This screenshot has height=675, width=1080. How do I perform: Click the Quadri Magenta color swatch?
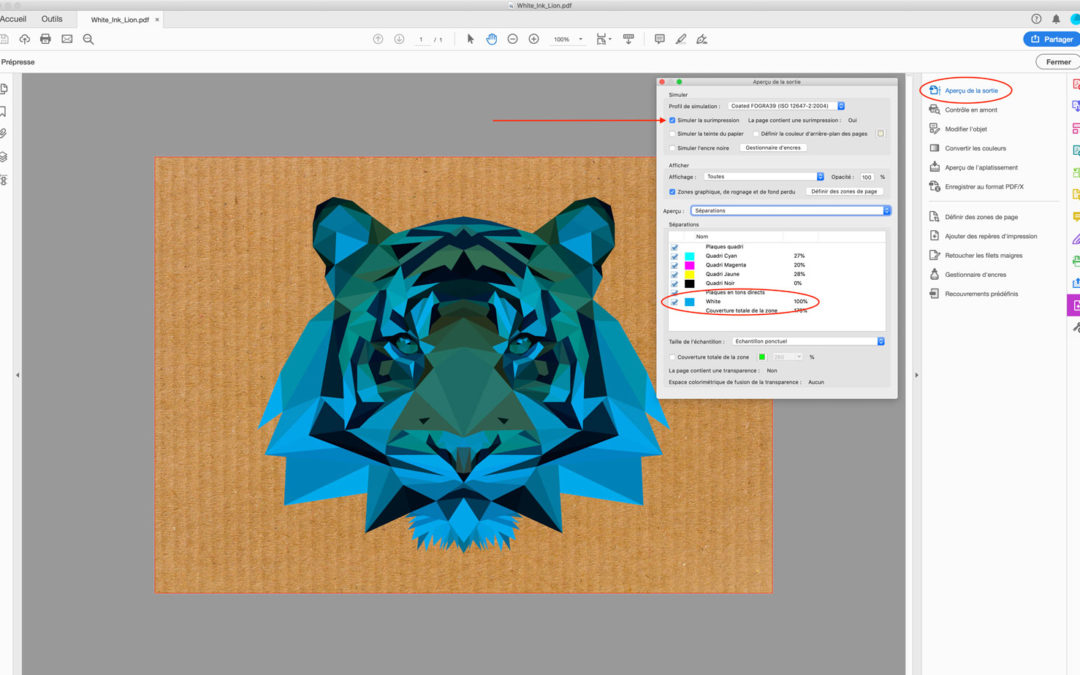click(689, 265)
